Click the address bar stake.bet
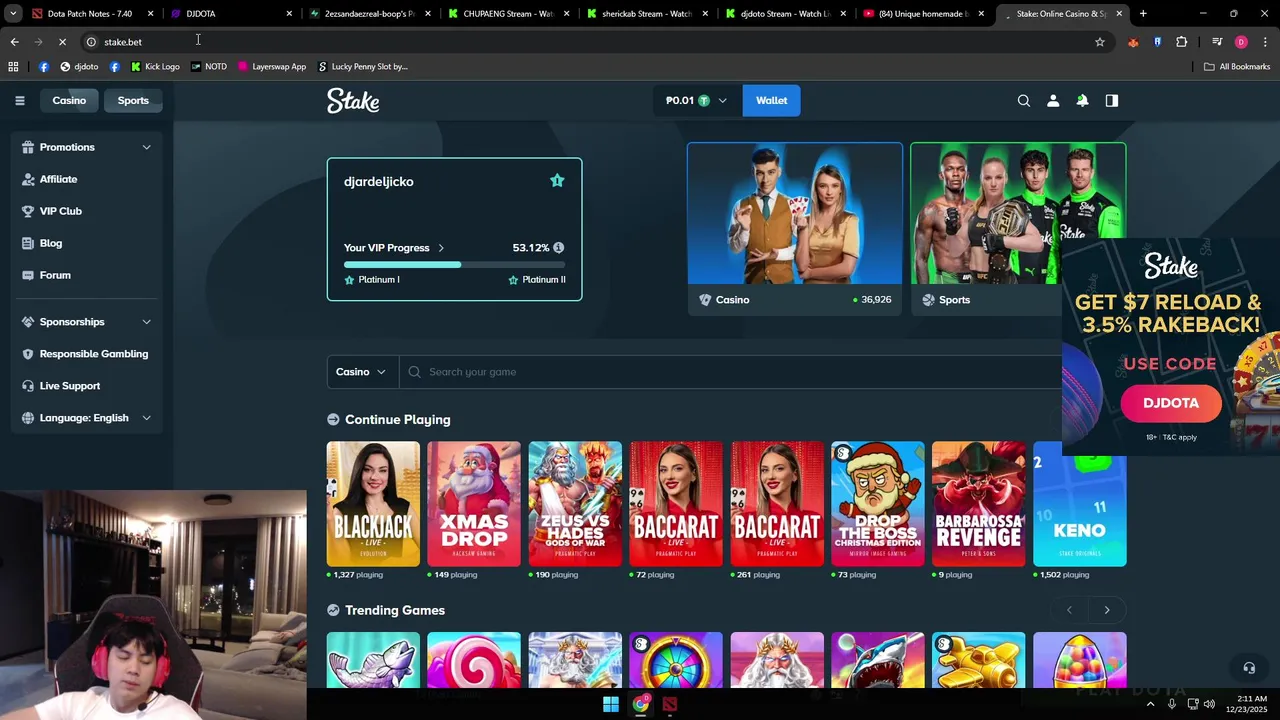Viewport: 1280px width, 720px height. pos(590,42)
